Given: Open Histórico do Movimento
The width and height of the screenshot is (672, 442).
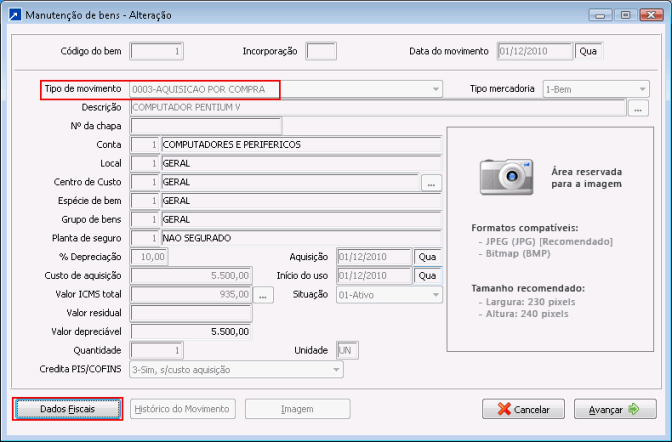Looking at the screenshot, I should click(183, 409).
